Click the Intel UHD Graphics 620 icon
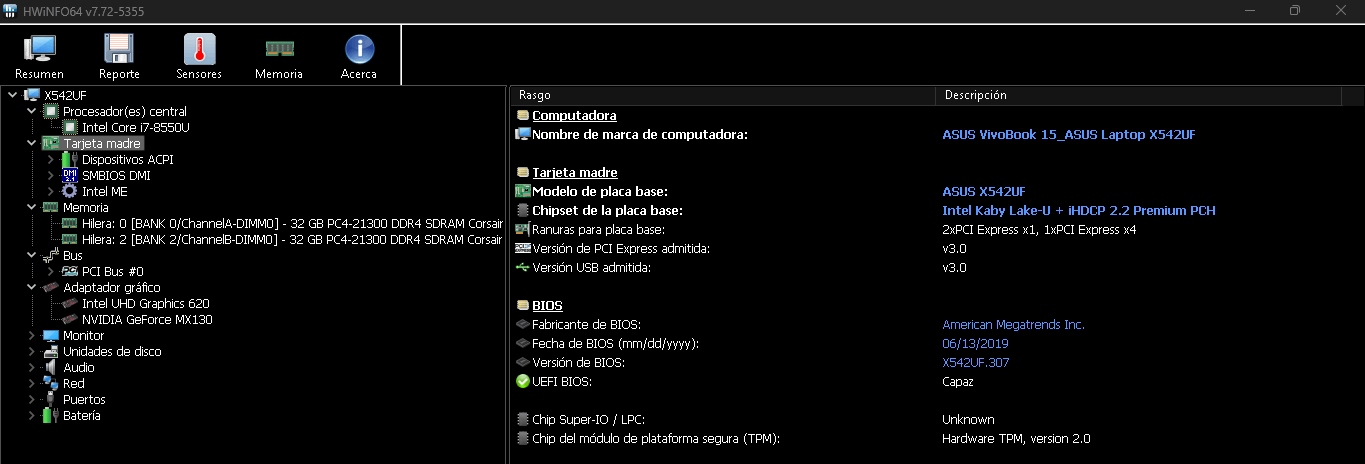 click(x=70, y=303)
